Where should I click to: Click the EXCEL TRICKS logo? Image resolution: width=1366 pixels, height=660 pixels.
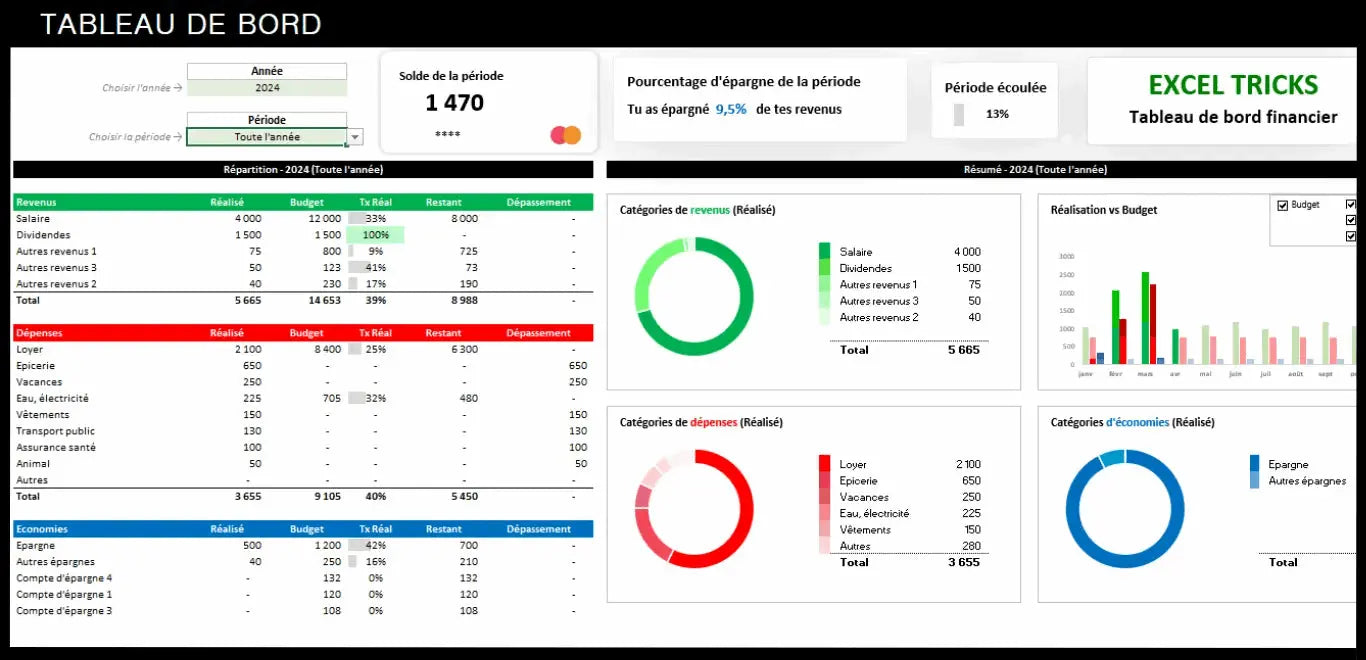[x=1233, y=86]
